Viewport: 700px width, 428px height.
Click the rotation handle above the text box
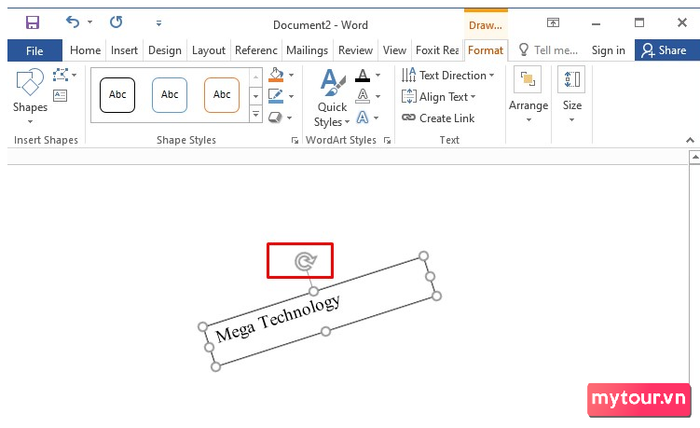click(x=305, y=261)
